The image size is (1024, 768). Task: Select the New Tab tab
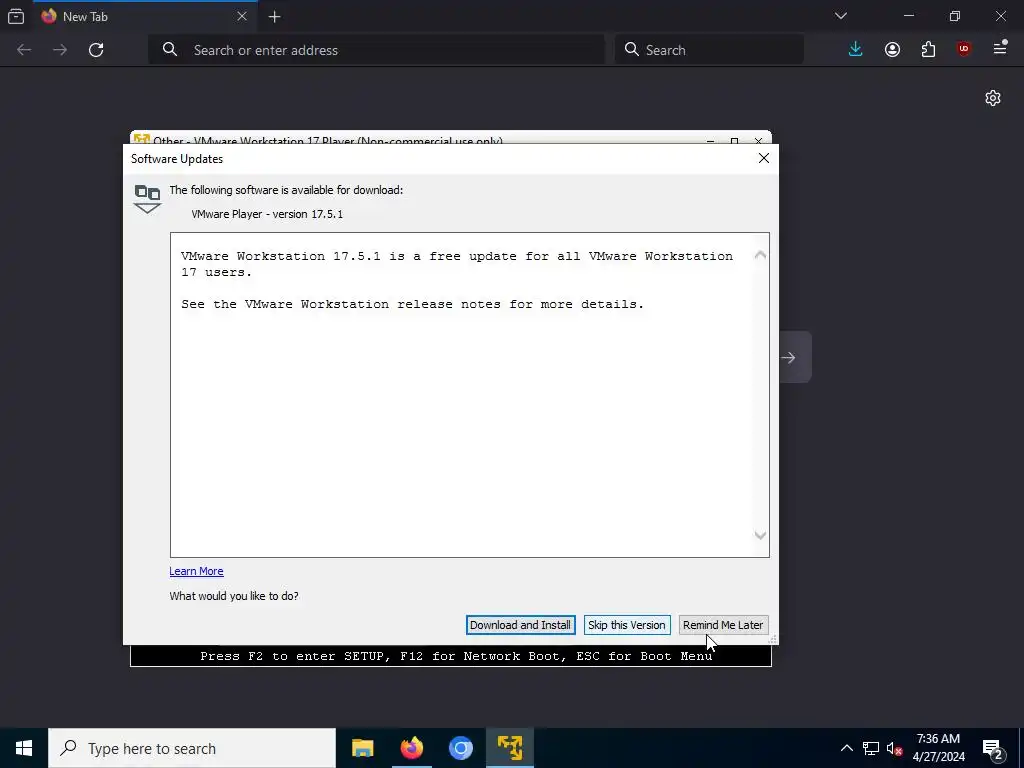click(145, 16)
